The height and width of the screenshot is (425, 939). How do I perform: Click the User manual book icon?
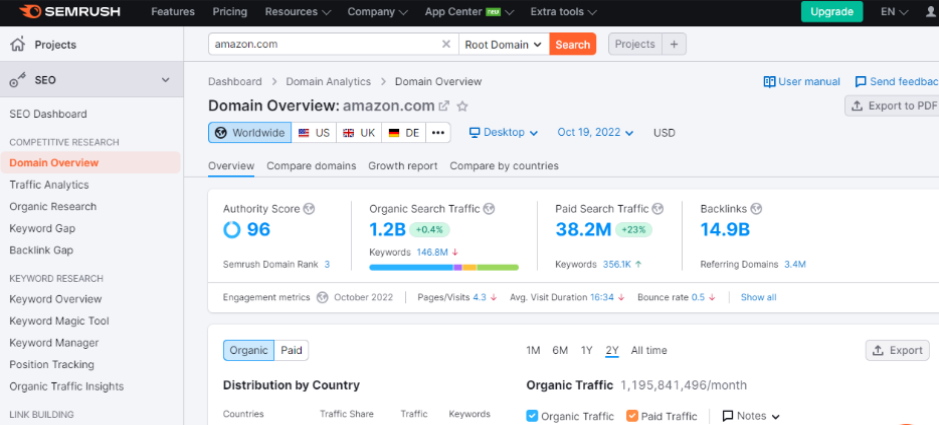pyautogui.click(x=770, y=81)
